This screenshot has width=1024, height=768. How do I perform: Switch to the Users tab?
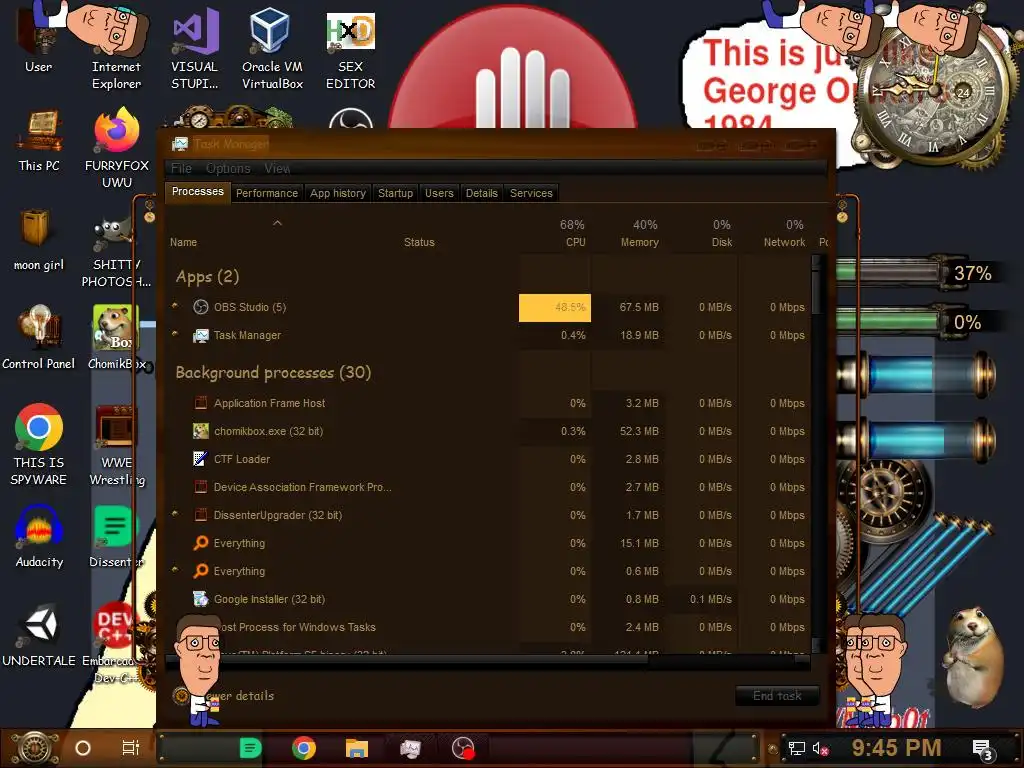coord(439,193)
